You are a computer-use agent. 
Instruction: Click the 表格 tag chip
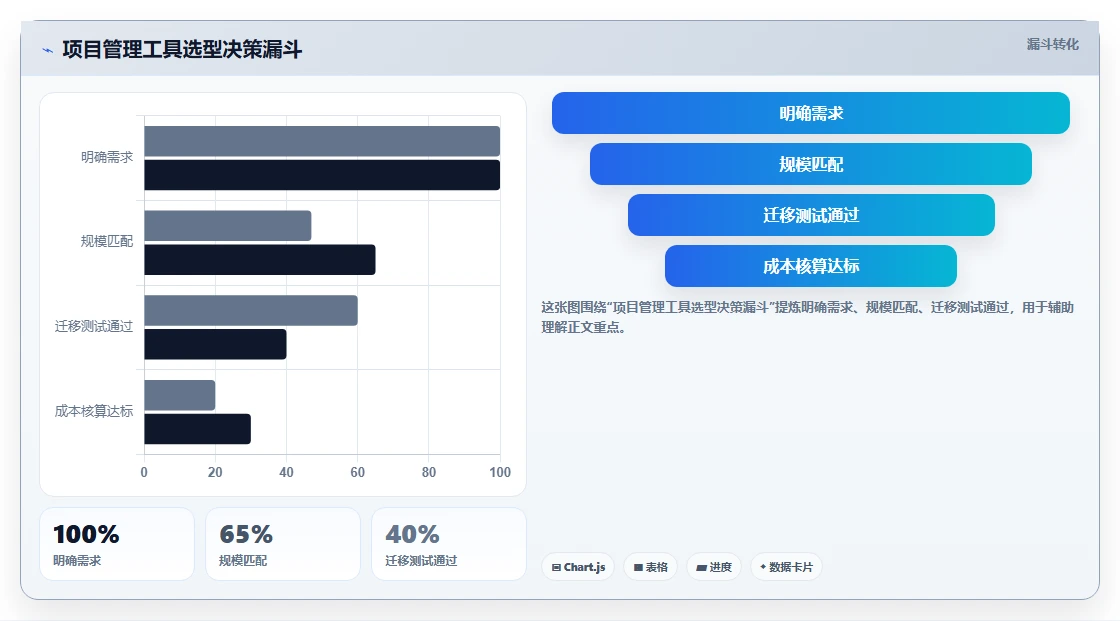(x=650, y=567)
